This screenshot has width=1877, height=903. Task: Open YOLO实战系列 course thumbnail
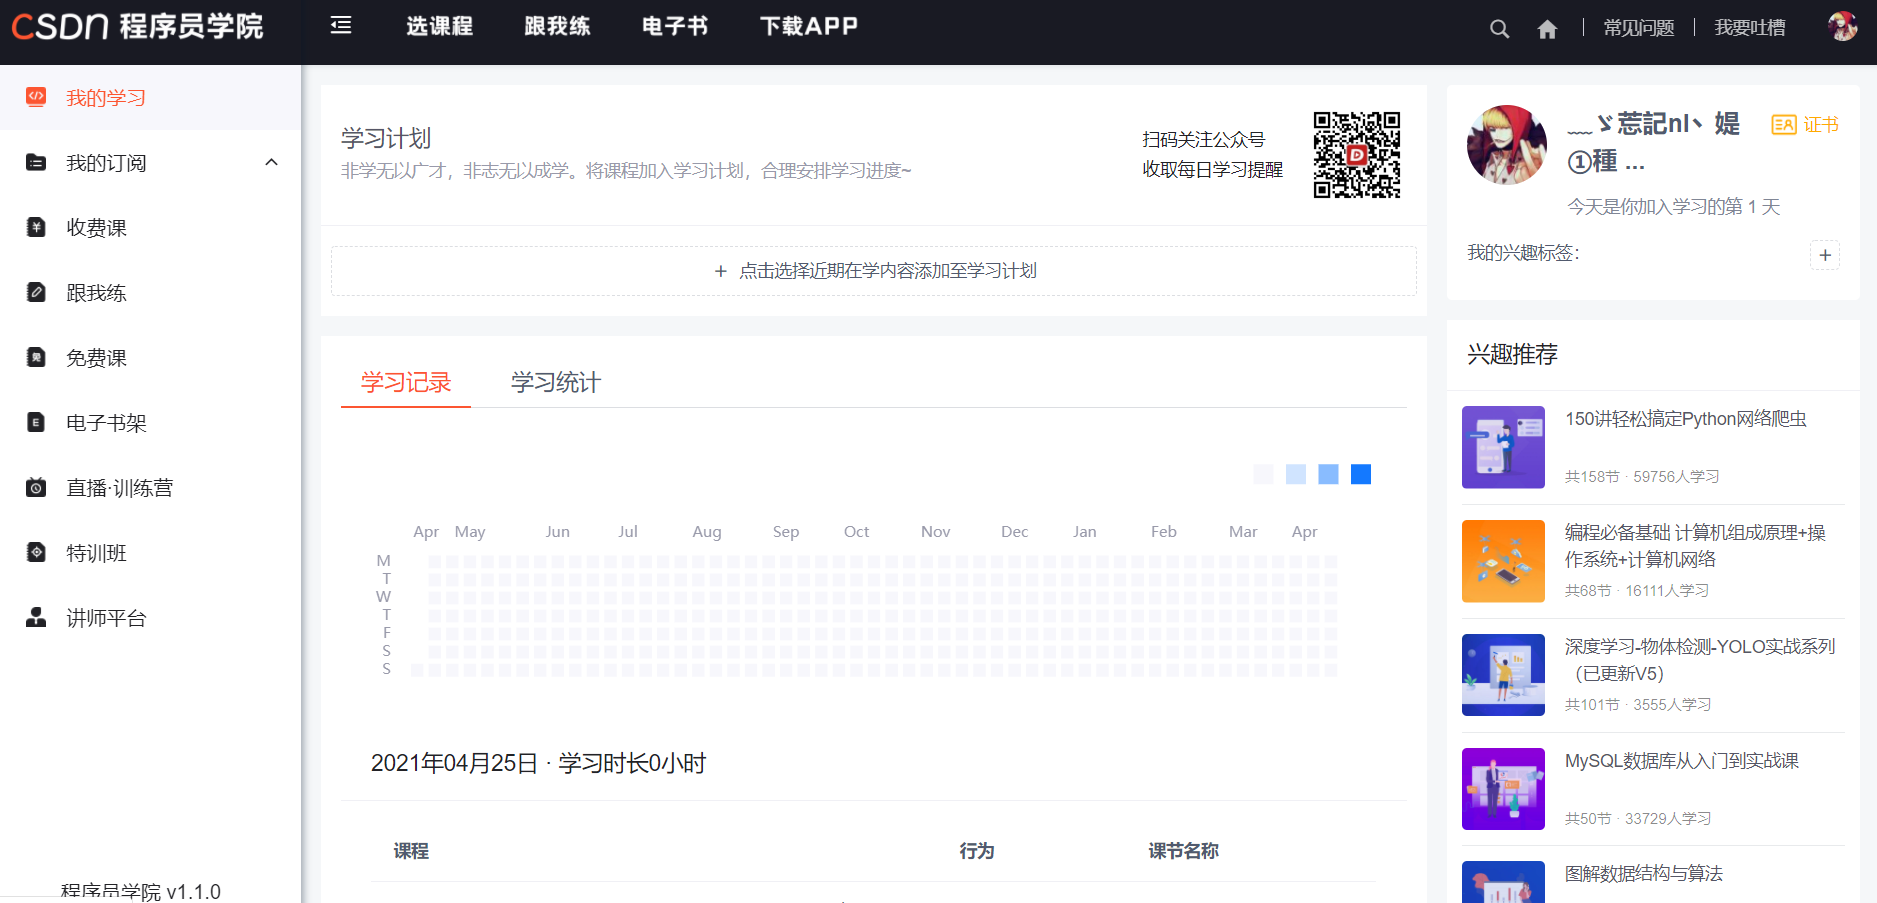point(1503,675)
